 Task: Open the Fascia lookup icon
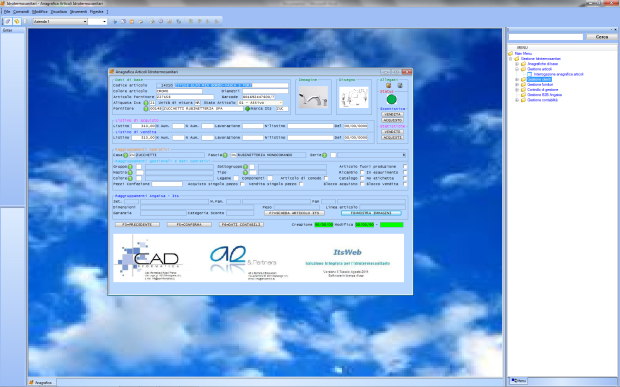point(225,155)
